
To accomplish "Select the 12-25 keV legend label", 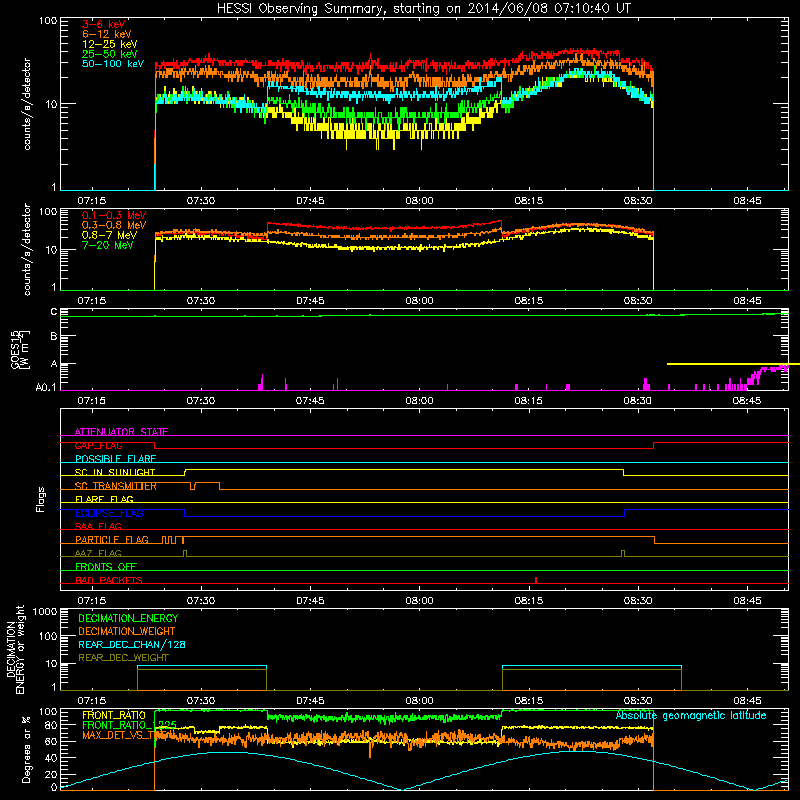I will 110,44.
